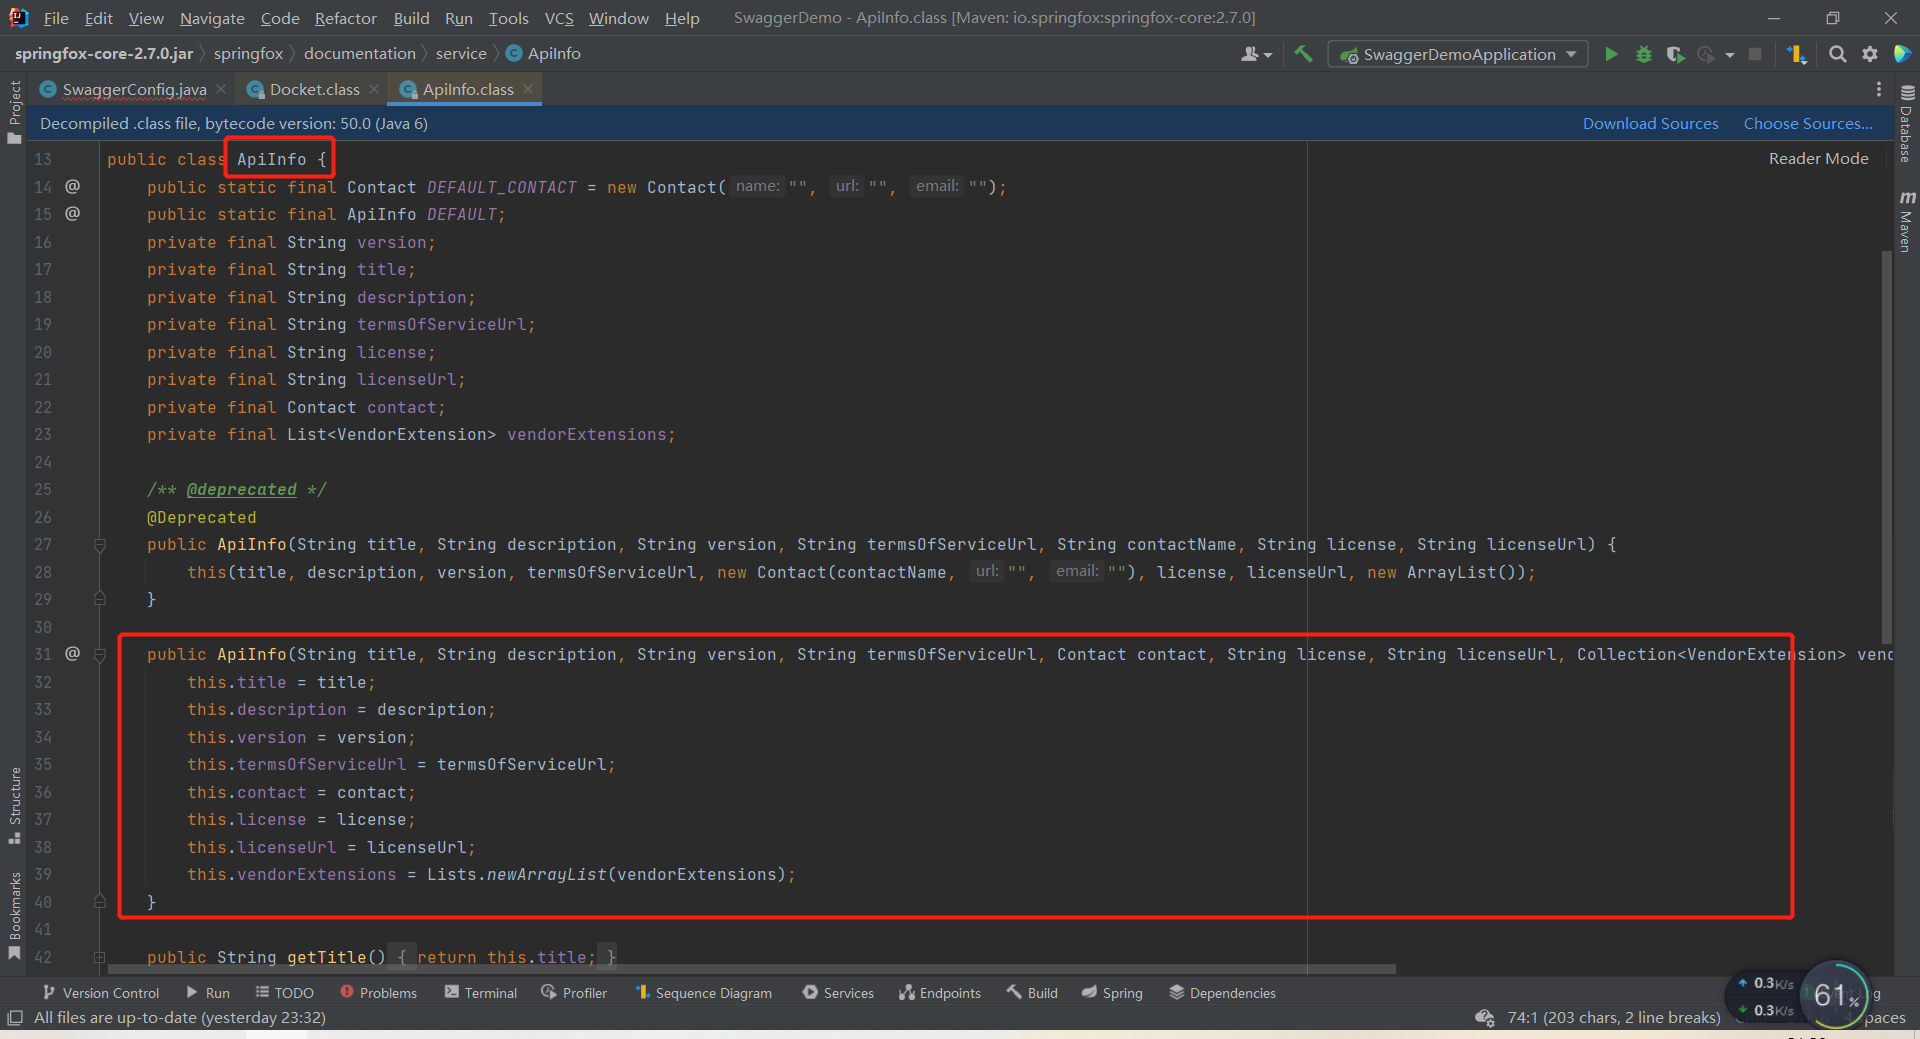Click the Download Sources link
This screenshot has height=1039, width=1920.
1650,123
